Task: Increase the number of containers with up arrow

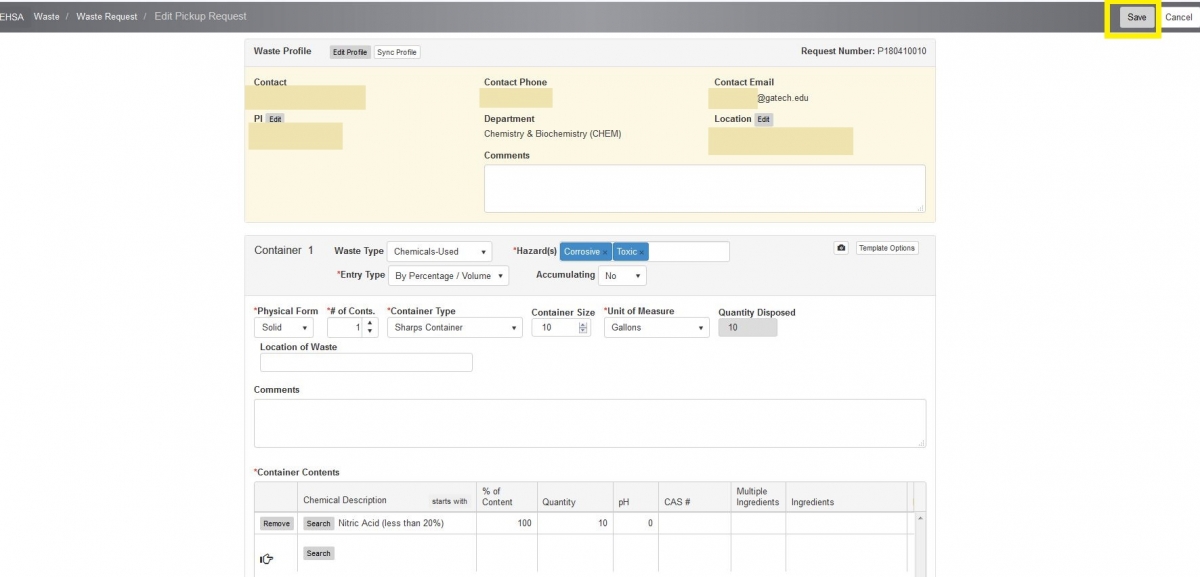Action: [x=370, y=323]
